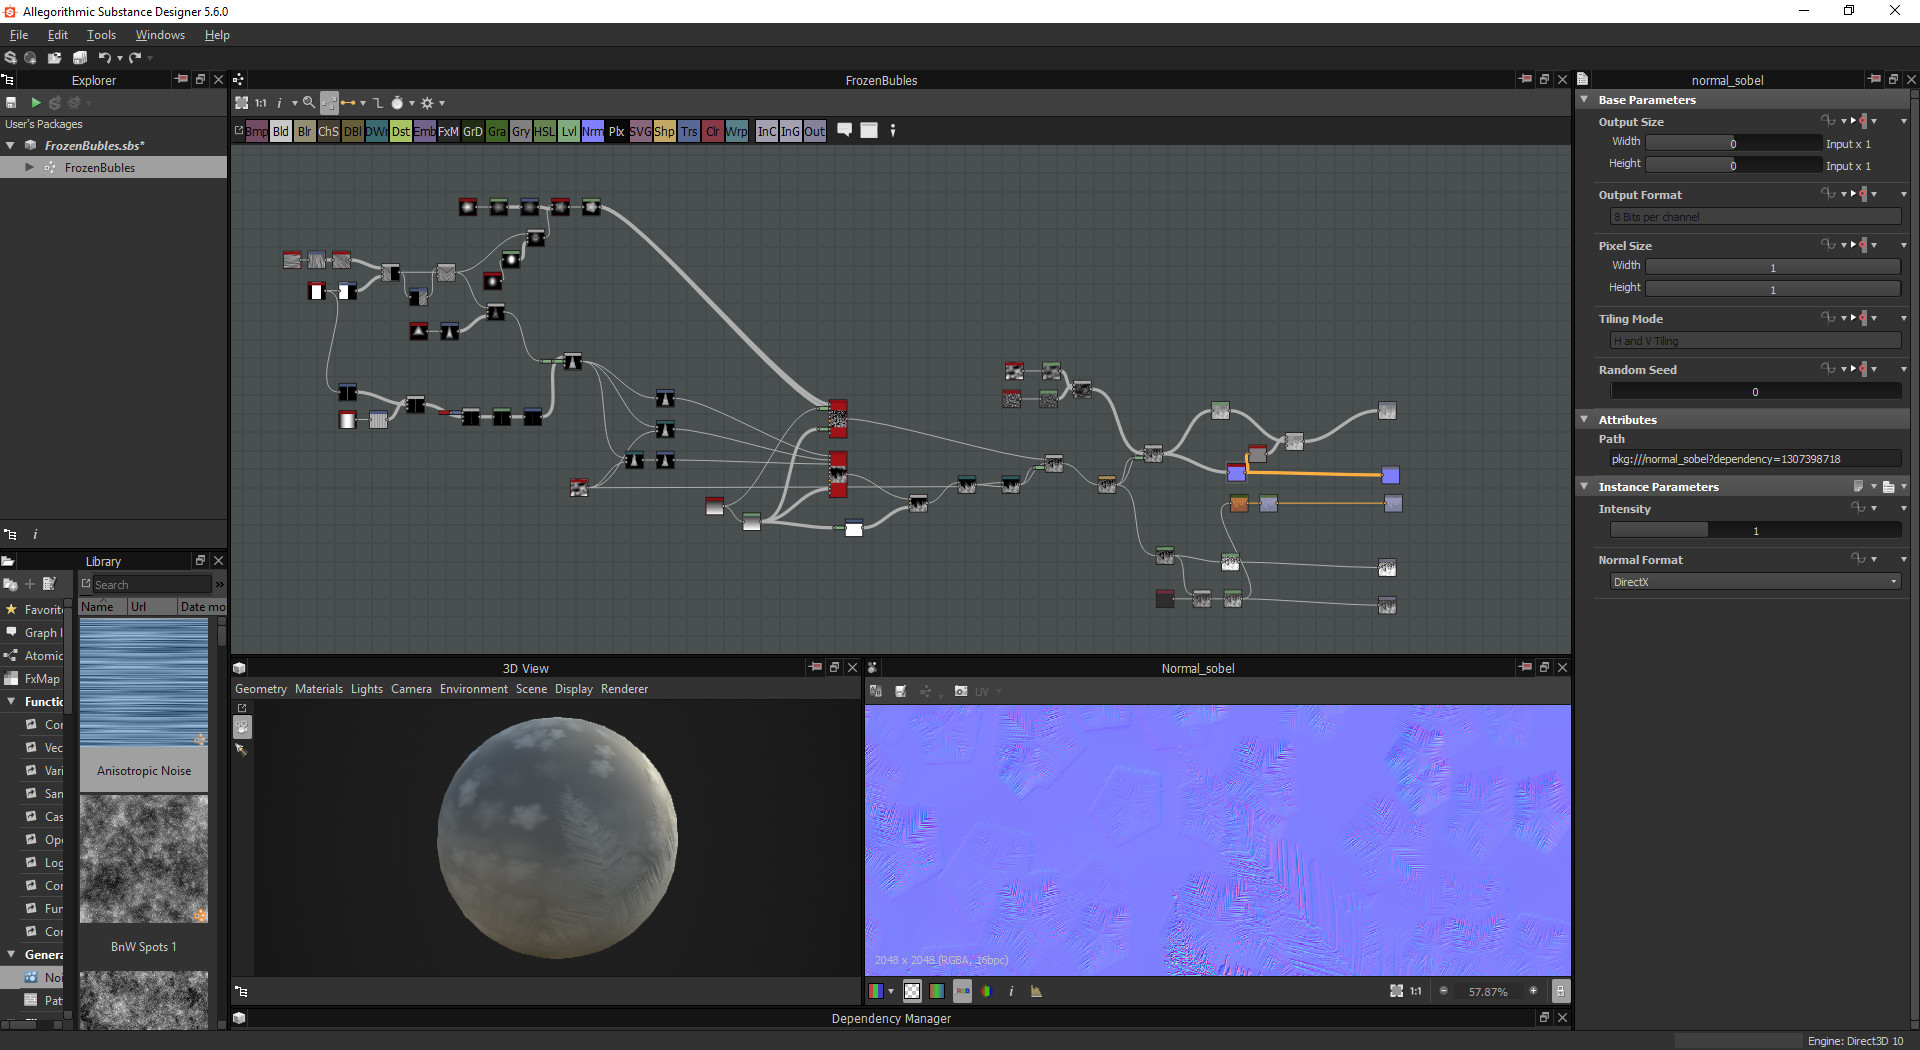
Task: Add a Transform 2D node (Trs)
Action: pyautogui.click(x=689, y=131)
